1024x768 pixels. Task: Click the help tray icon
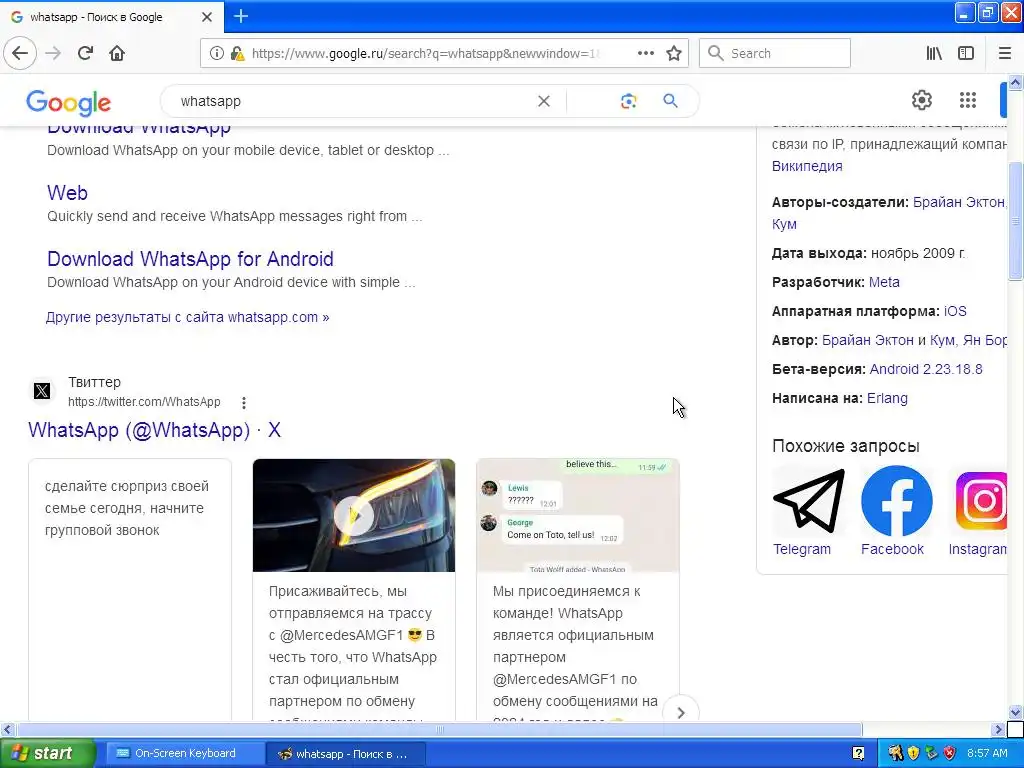(858, 754)
